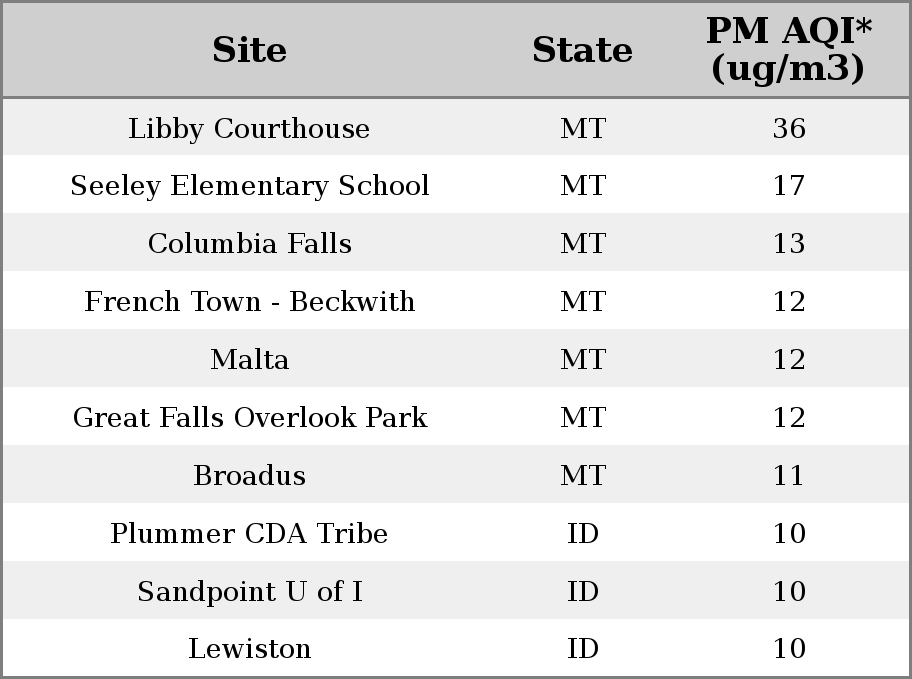The image size is (912, 679).
Task: Select the Seeley Elementary School site cell
Action: [250, 186]
